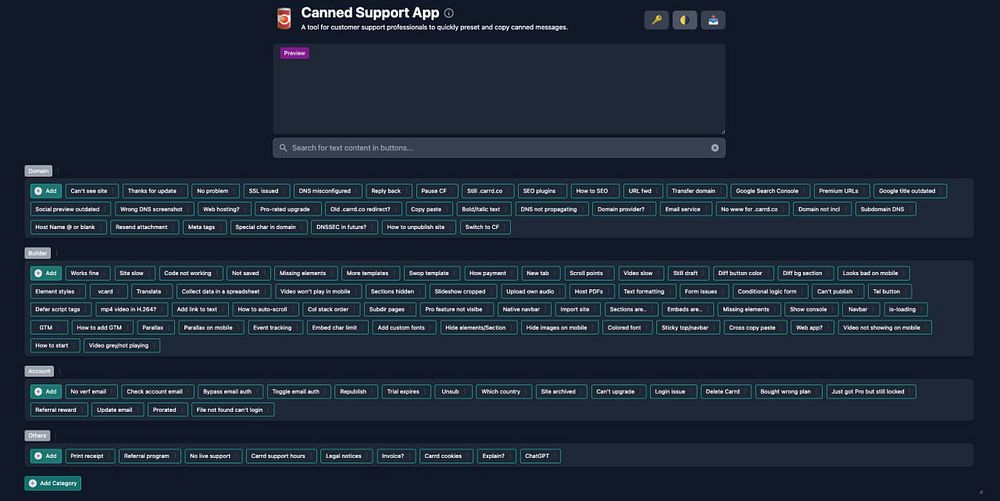The height and width of the screenshot is (501, 1000).
Task: Click the red can app logo
Action: (284, 18)
